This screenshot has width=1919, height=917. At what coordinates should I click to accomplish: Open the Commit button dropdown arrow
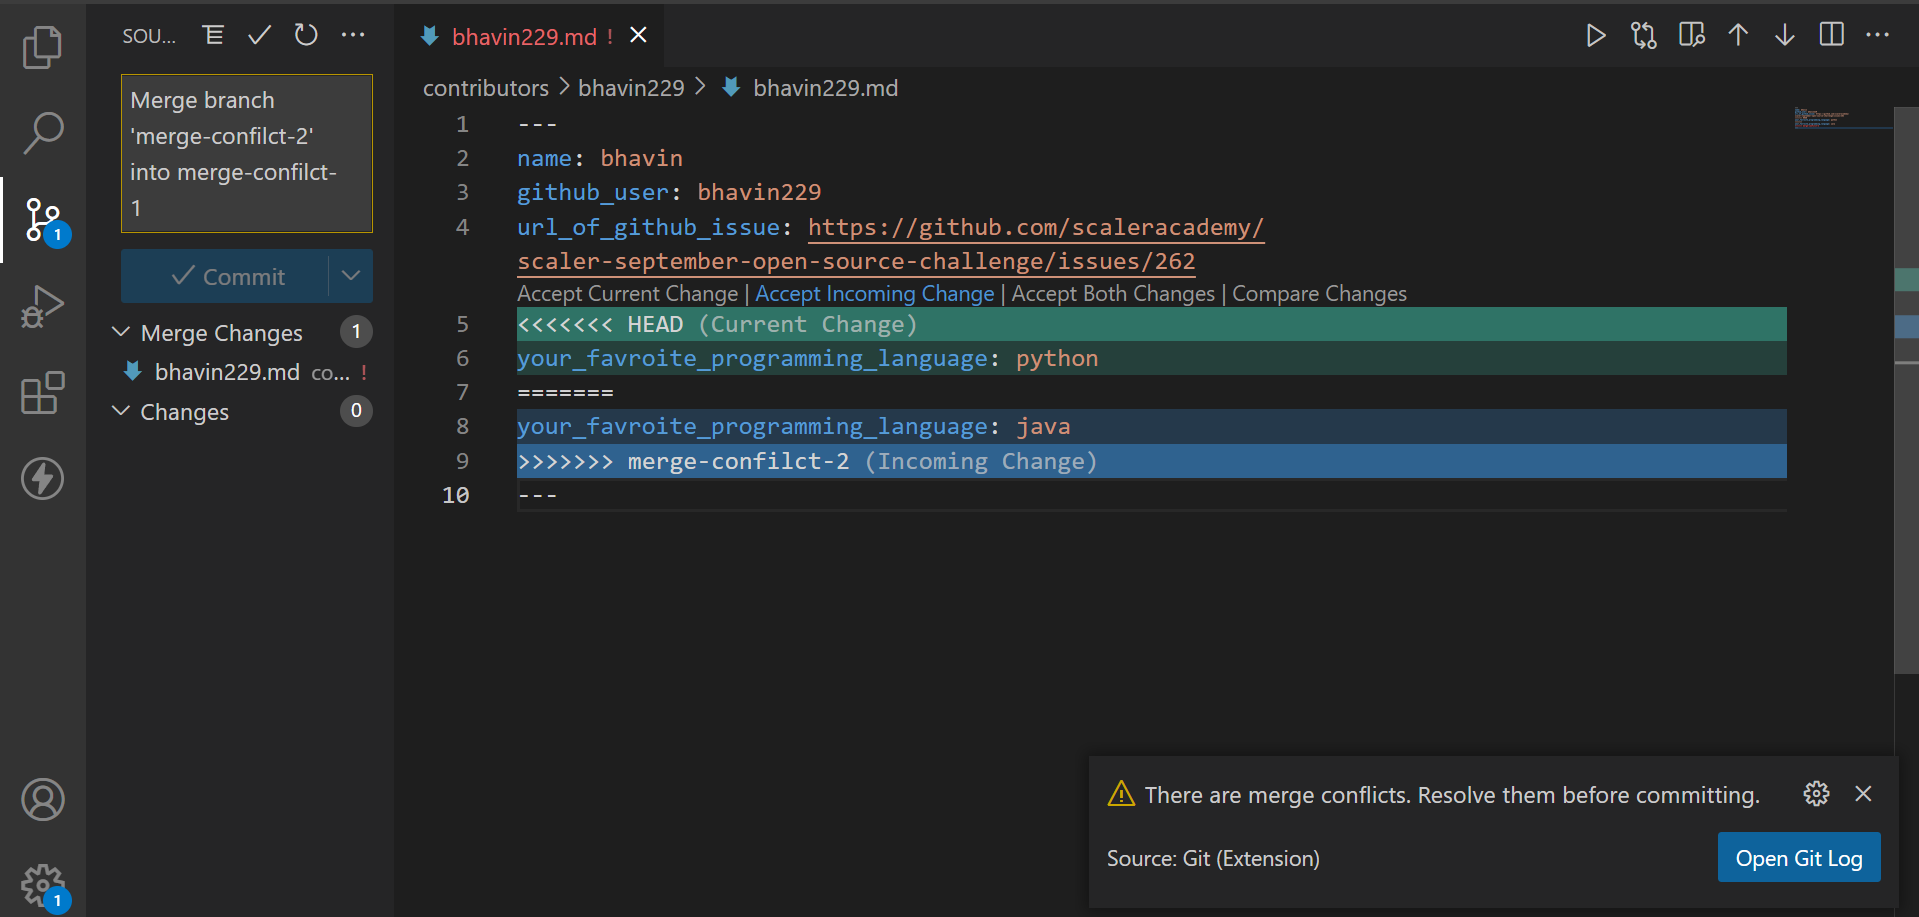click(x=350, y=276)
